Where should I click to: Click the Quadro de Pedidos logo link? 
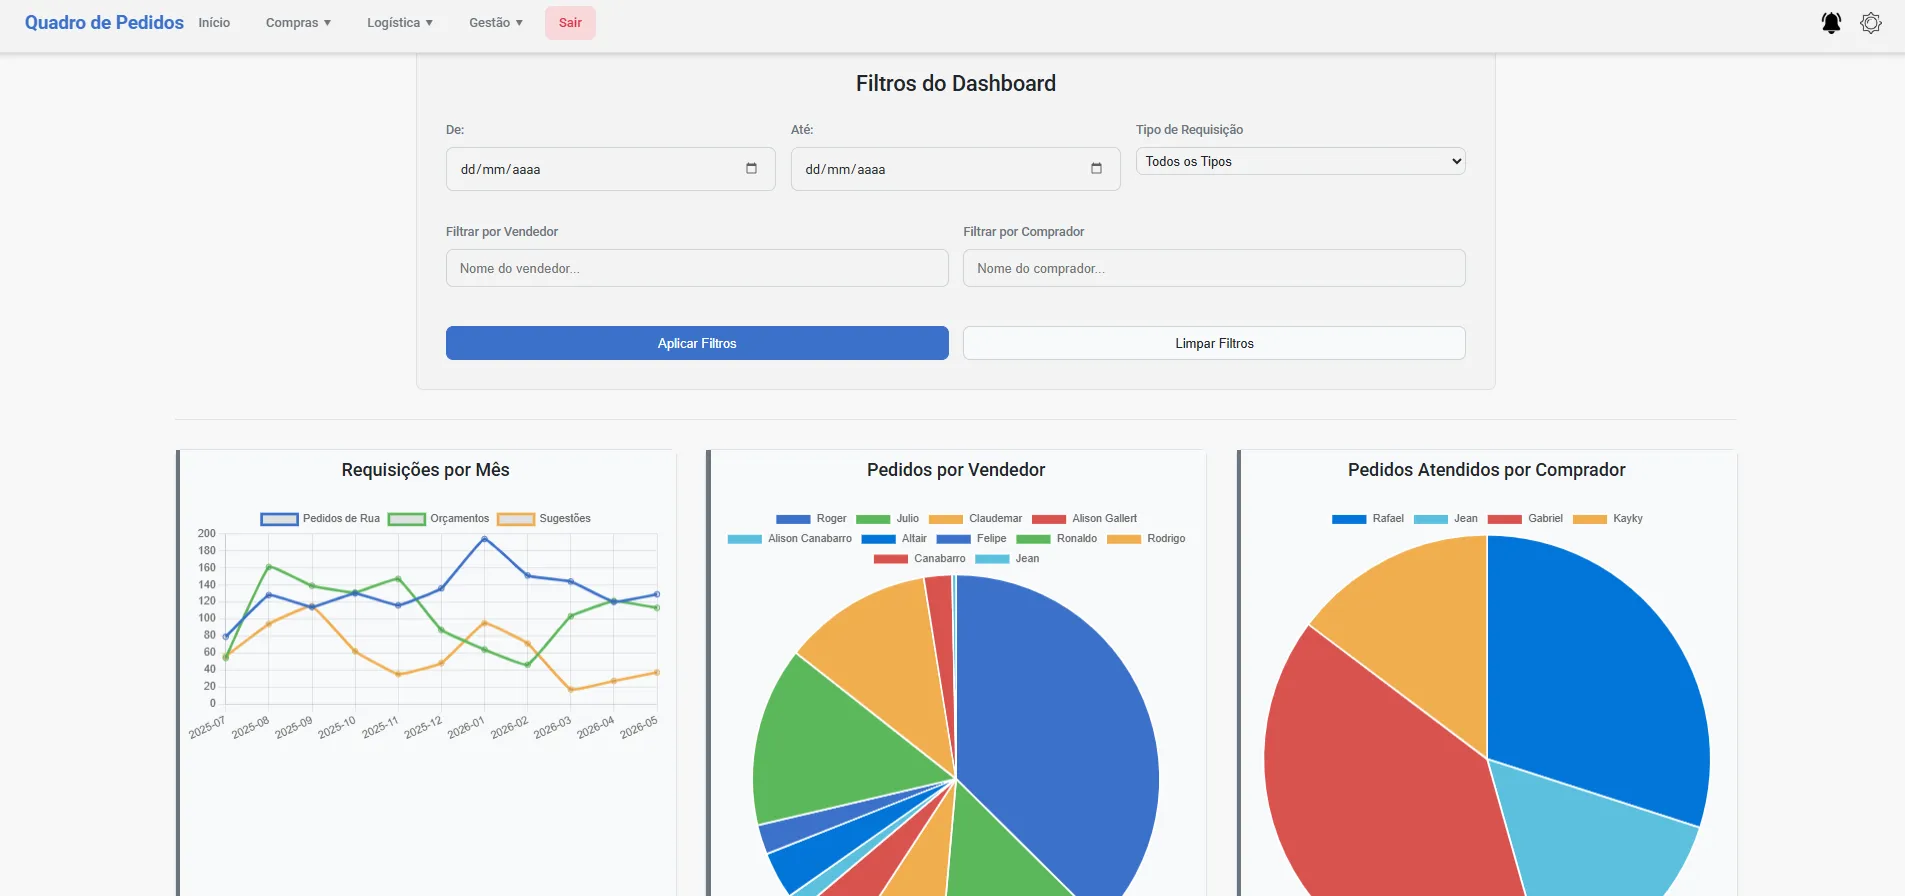(x=104, y=22)
